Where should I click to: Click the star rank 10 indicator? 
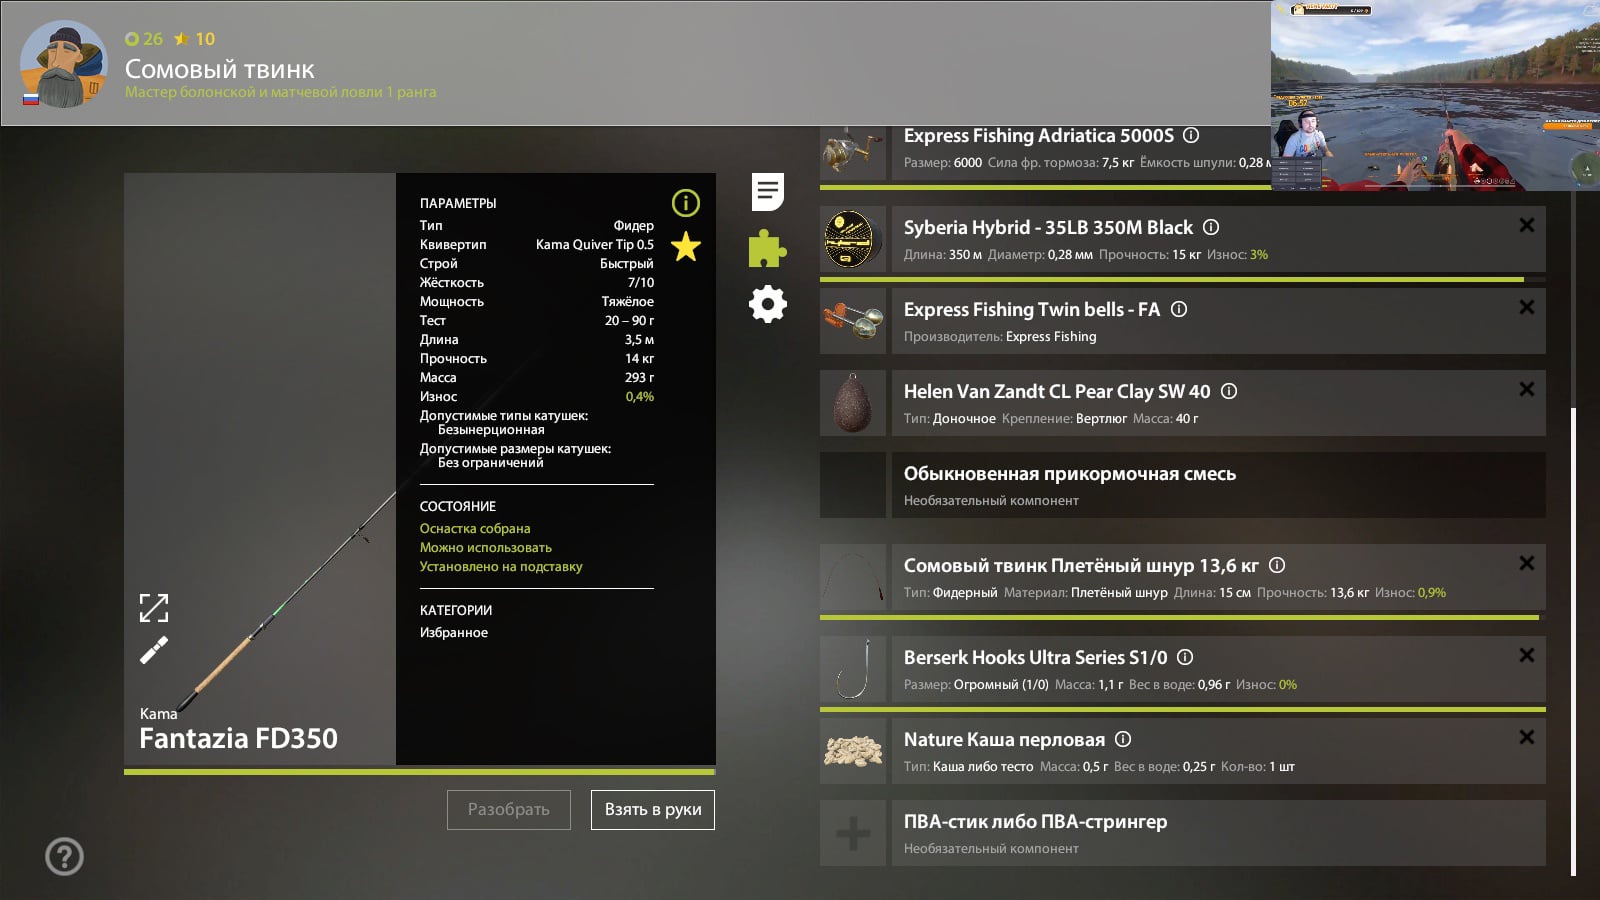point(194,39)
